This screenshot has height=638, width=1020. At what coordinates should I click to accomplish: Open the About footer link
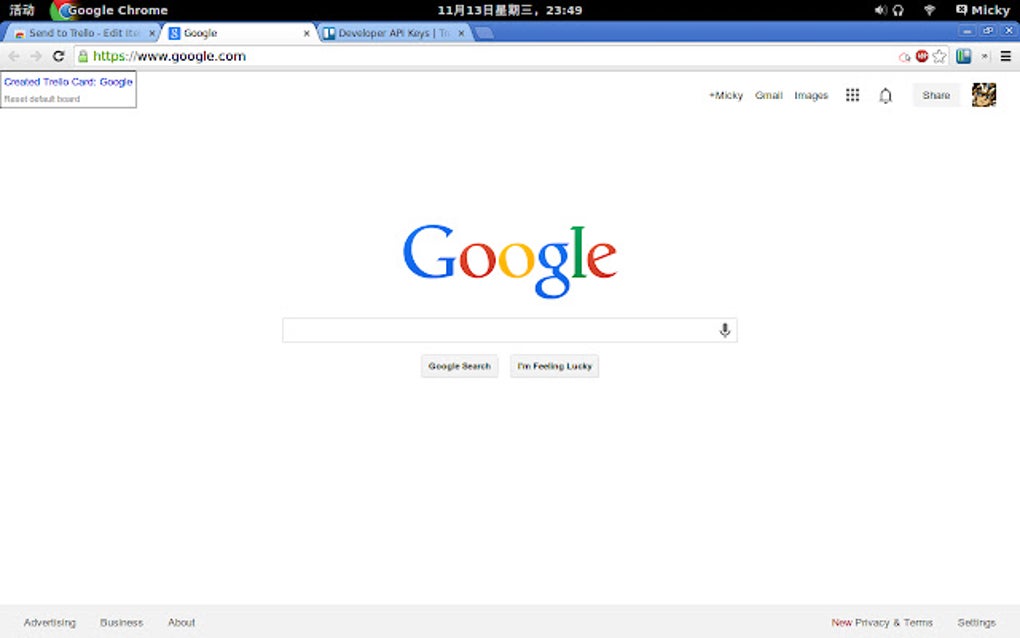pyautogui.click(x=181, y=622)
